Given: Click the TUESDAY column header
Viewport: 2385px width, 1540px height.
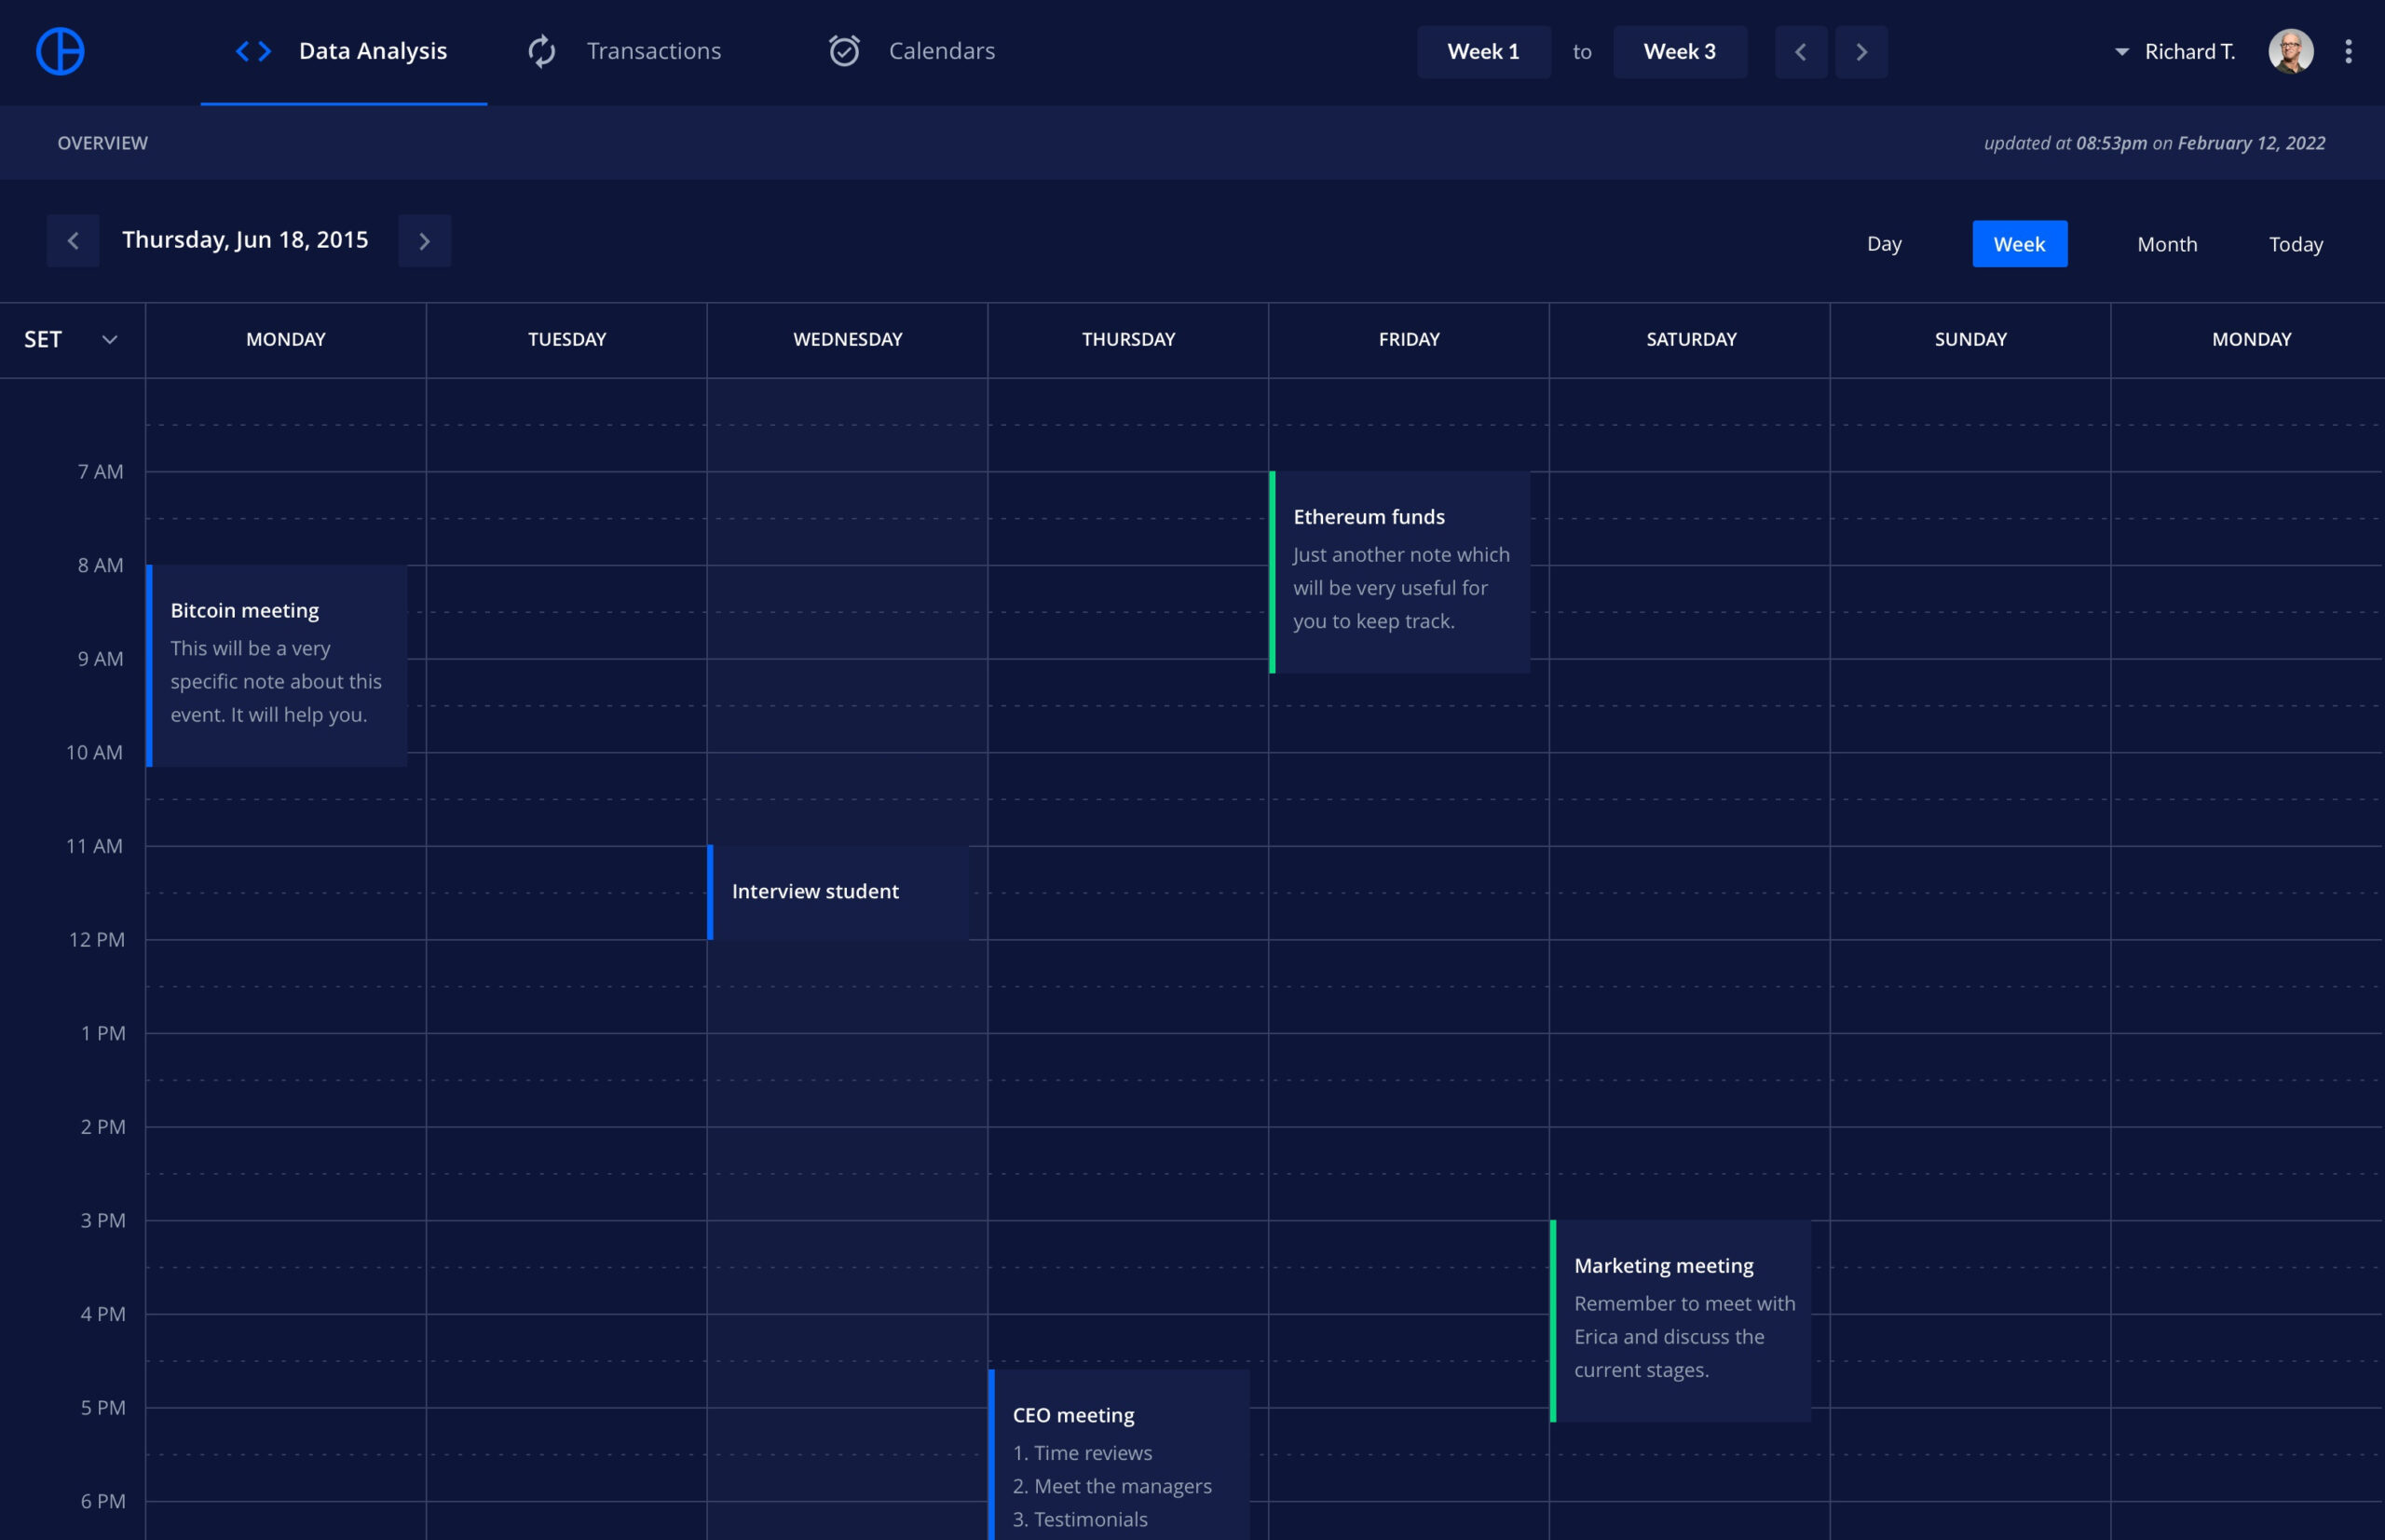Looking at the screenshot, I should click(567, 340).
